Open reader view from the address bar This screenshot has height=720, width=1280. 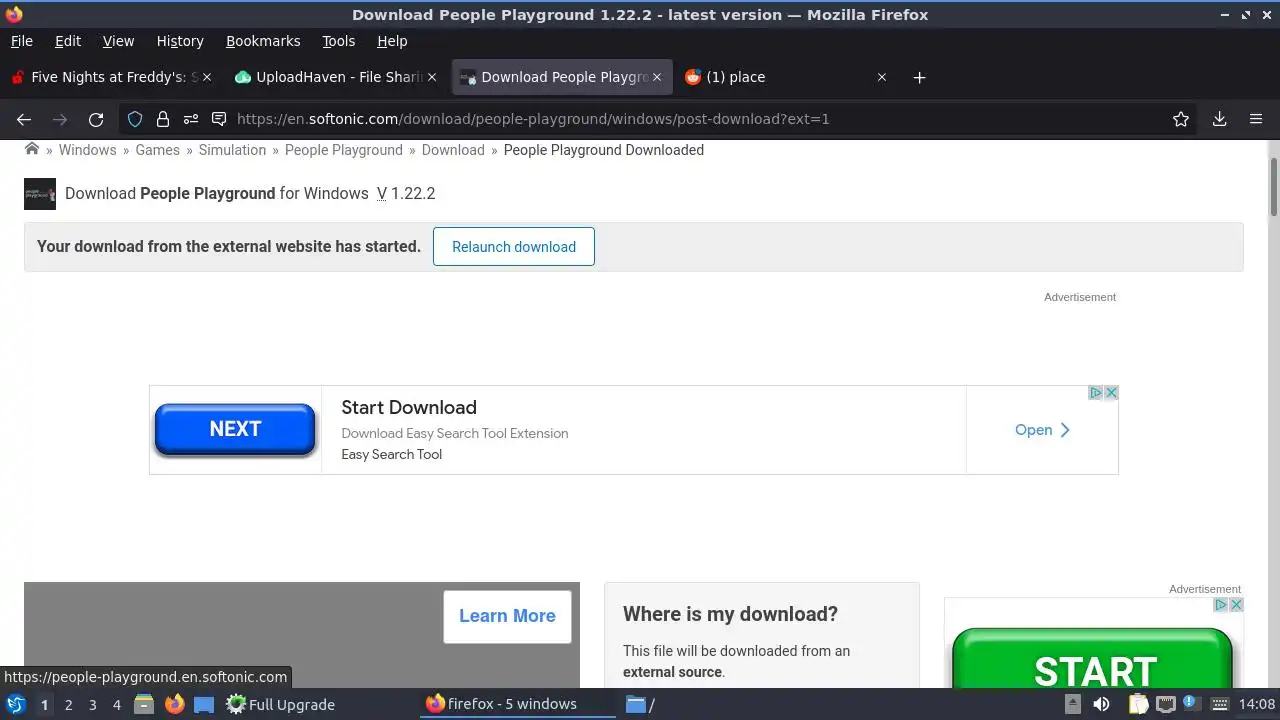pos(219,119)
